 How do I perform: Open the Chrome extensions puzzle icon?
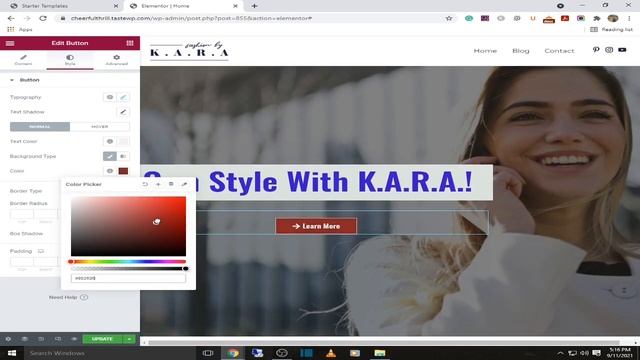[x=597, y=18]
